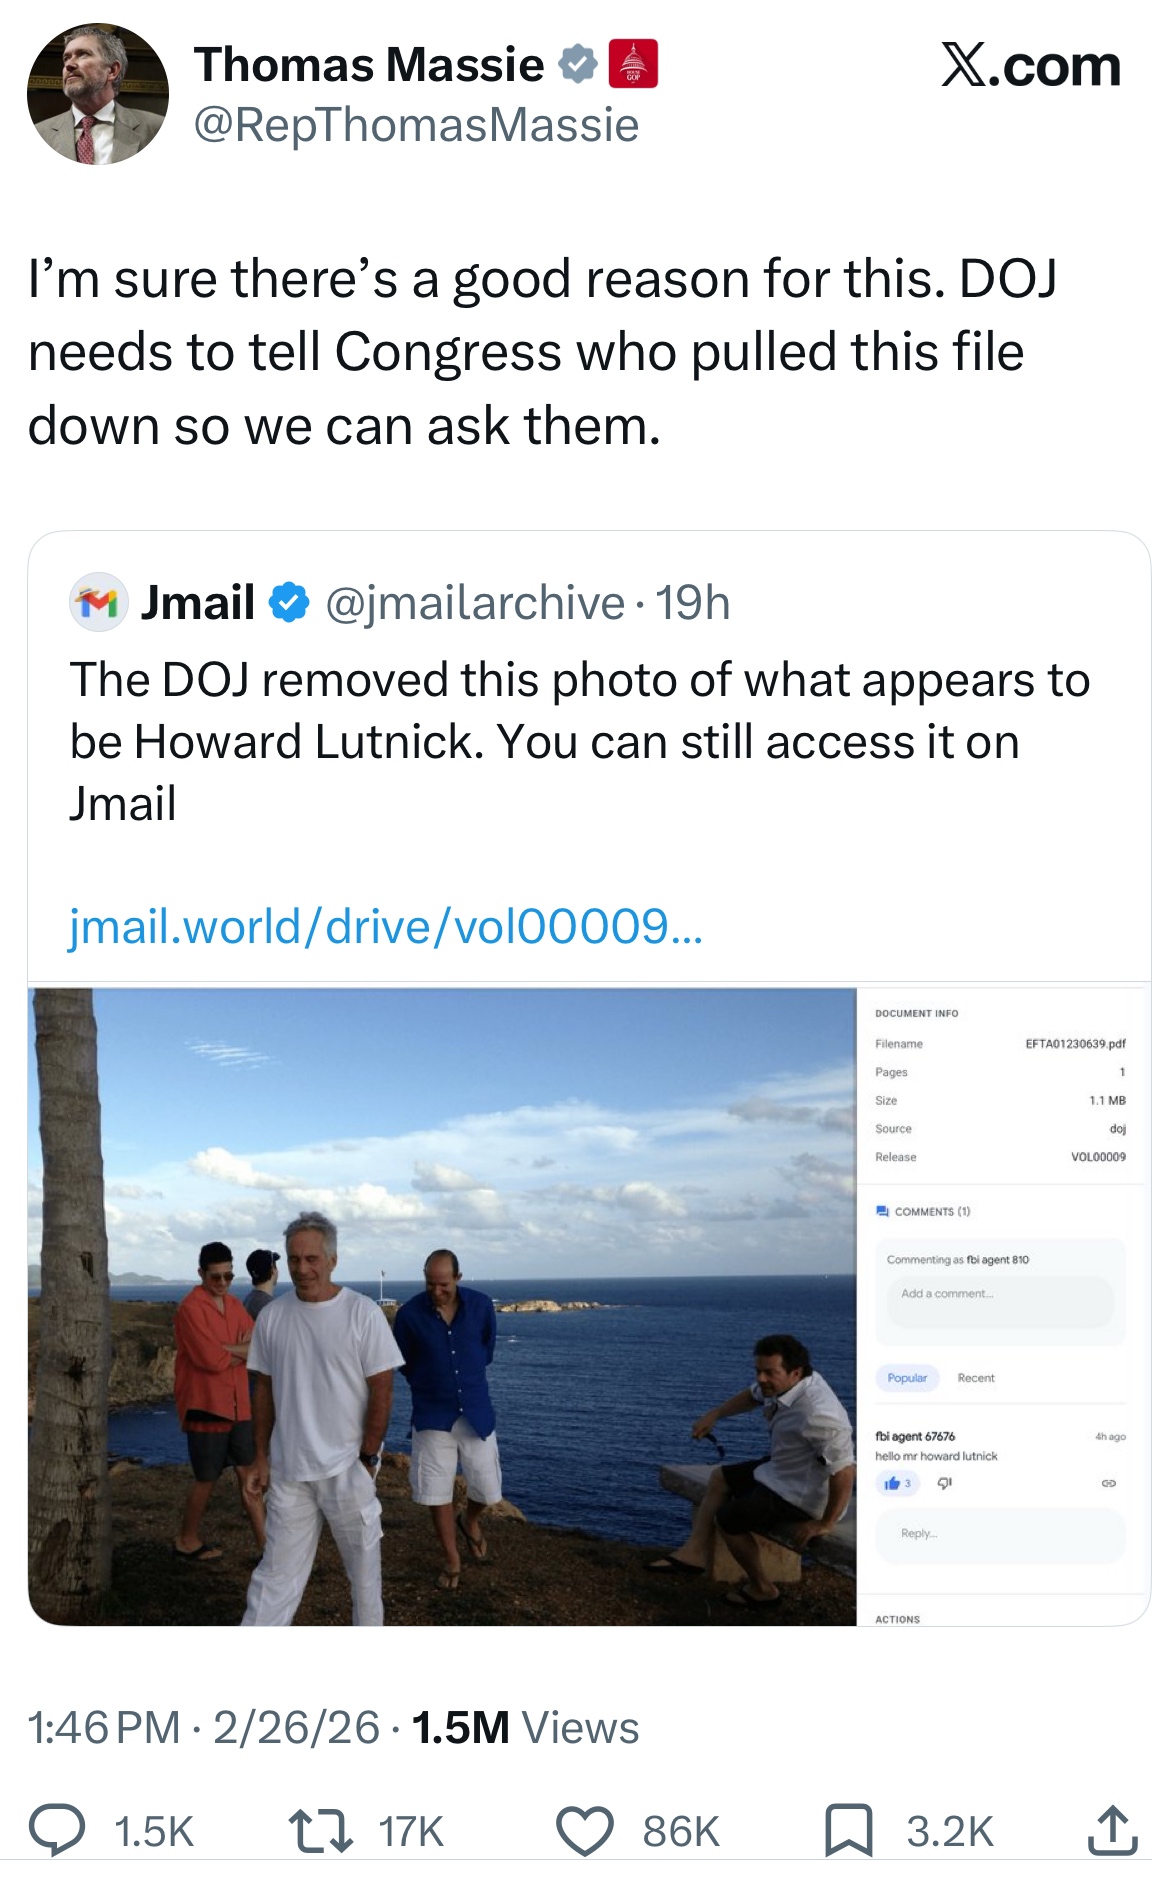Bookmark this tweet

848,1831
